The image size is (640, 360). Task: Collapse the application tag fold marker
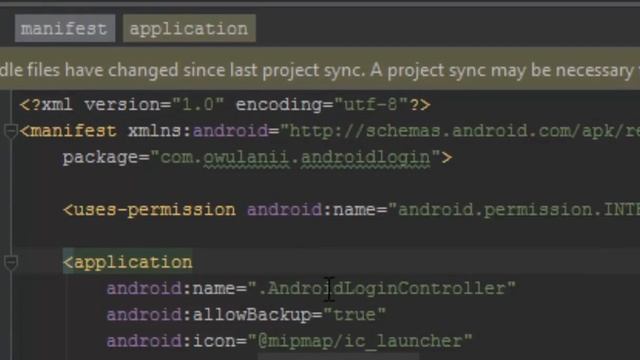coord(11,262)
